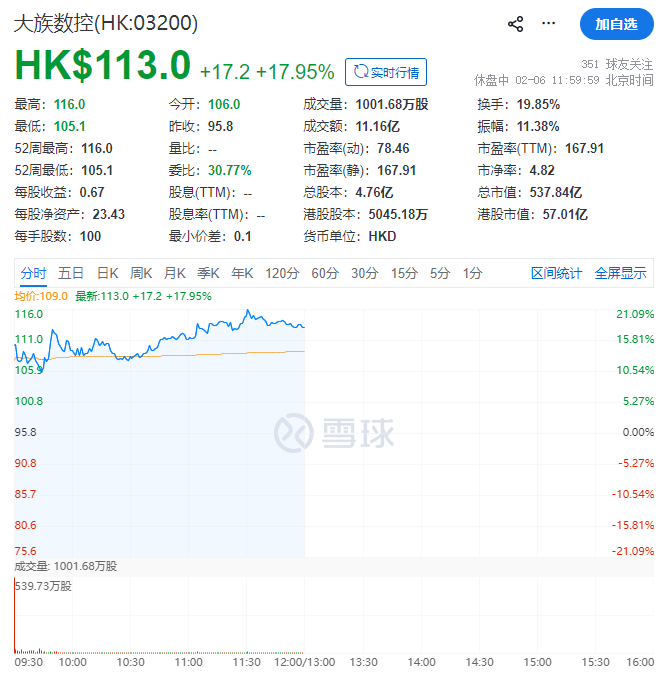664x685 pixels.
Task: Click the 成交额 value 11.16亿
Action: coord(377,126)
